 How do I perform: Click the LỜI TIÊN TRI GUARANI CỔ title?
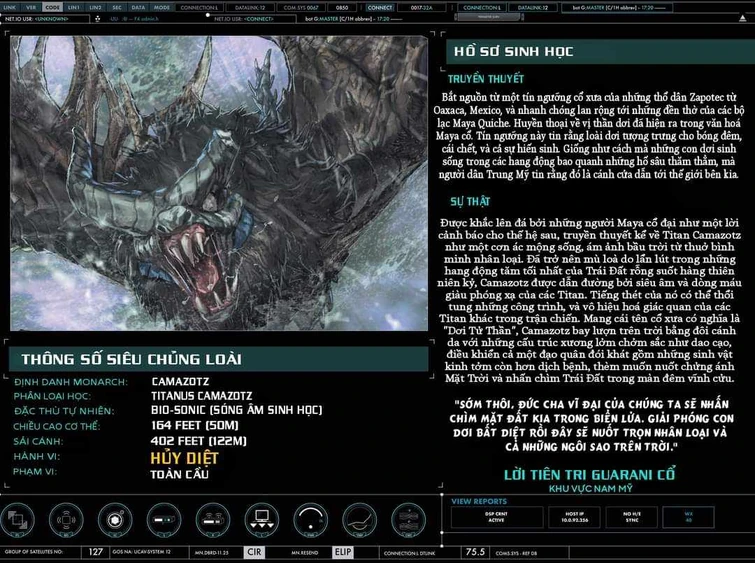590,474
